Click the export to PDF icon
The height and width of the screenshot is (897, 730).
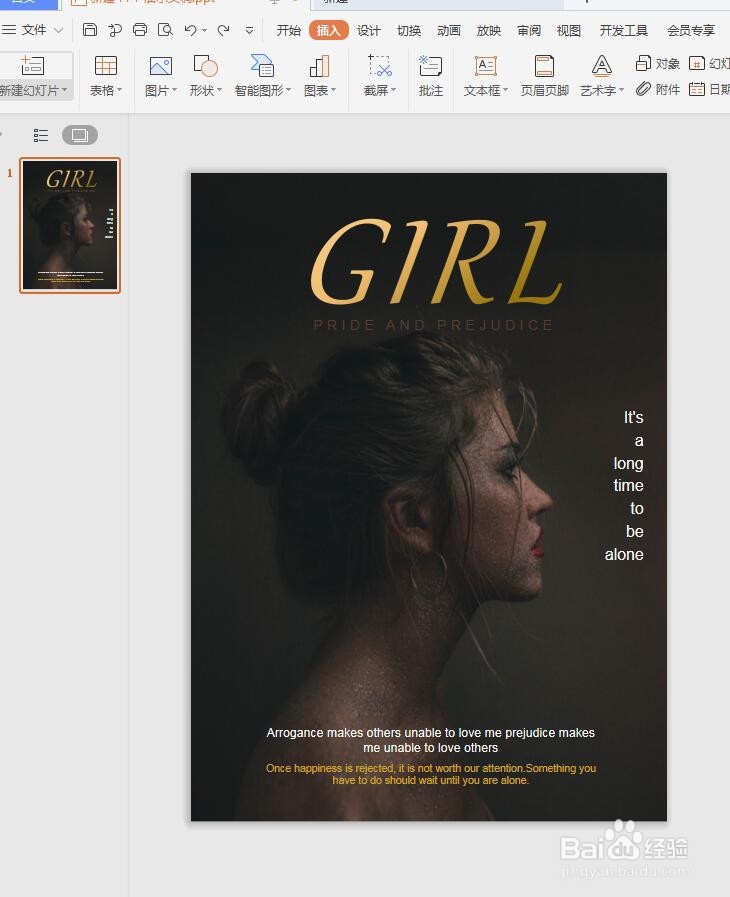pos(115,30)
